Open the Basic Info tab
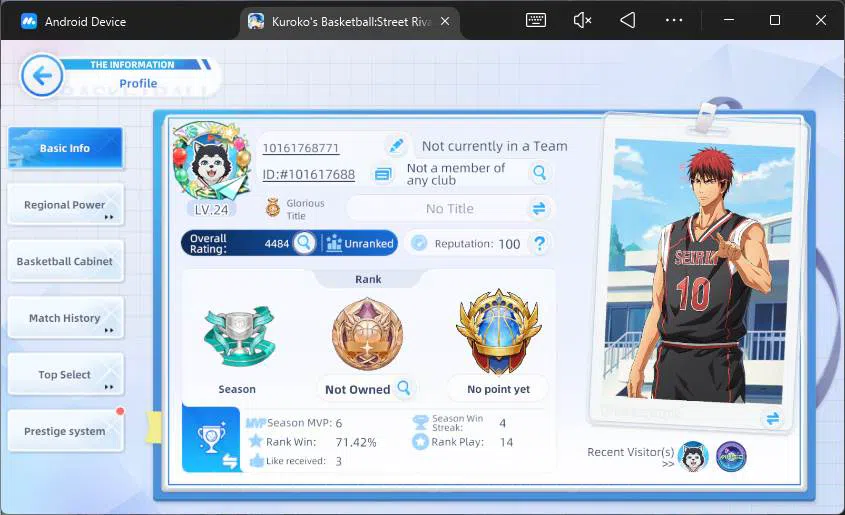845x515 pixels. point(65,148)
